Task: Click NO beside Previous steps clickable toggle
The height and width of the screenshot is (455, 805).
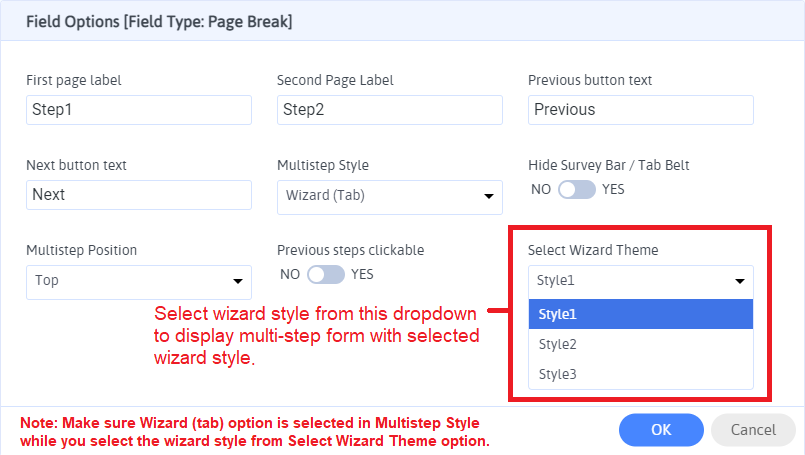Action: coord(289,274)
